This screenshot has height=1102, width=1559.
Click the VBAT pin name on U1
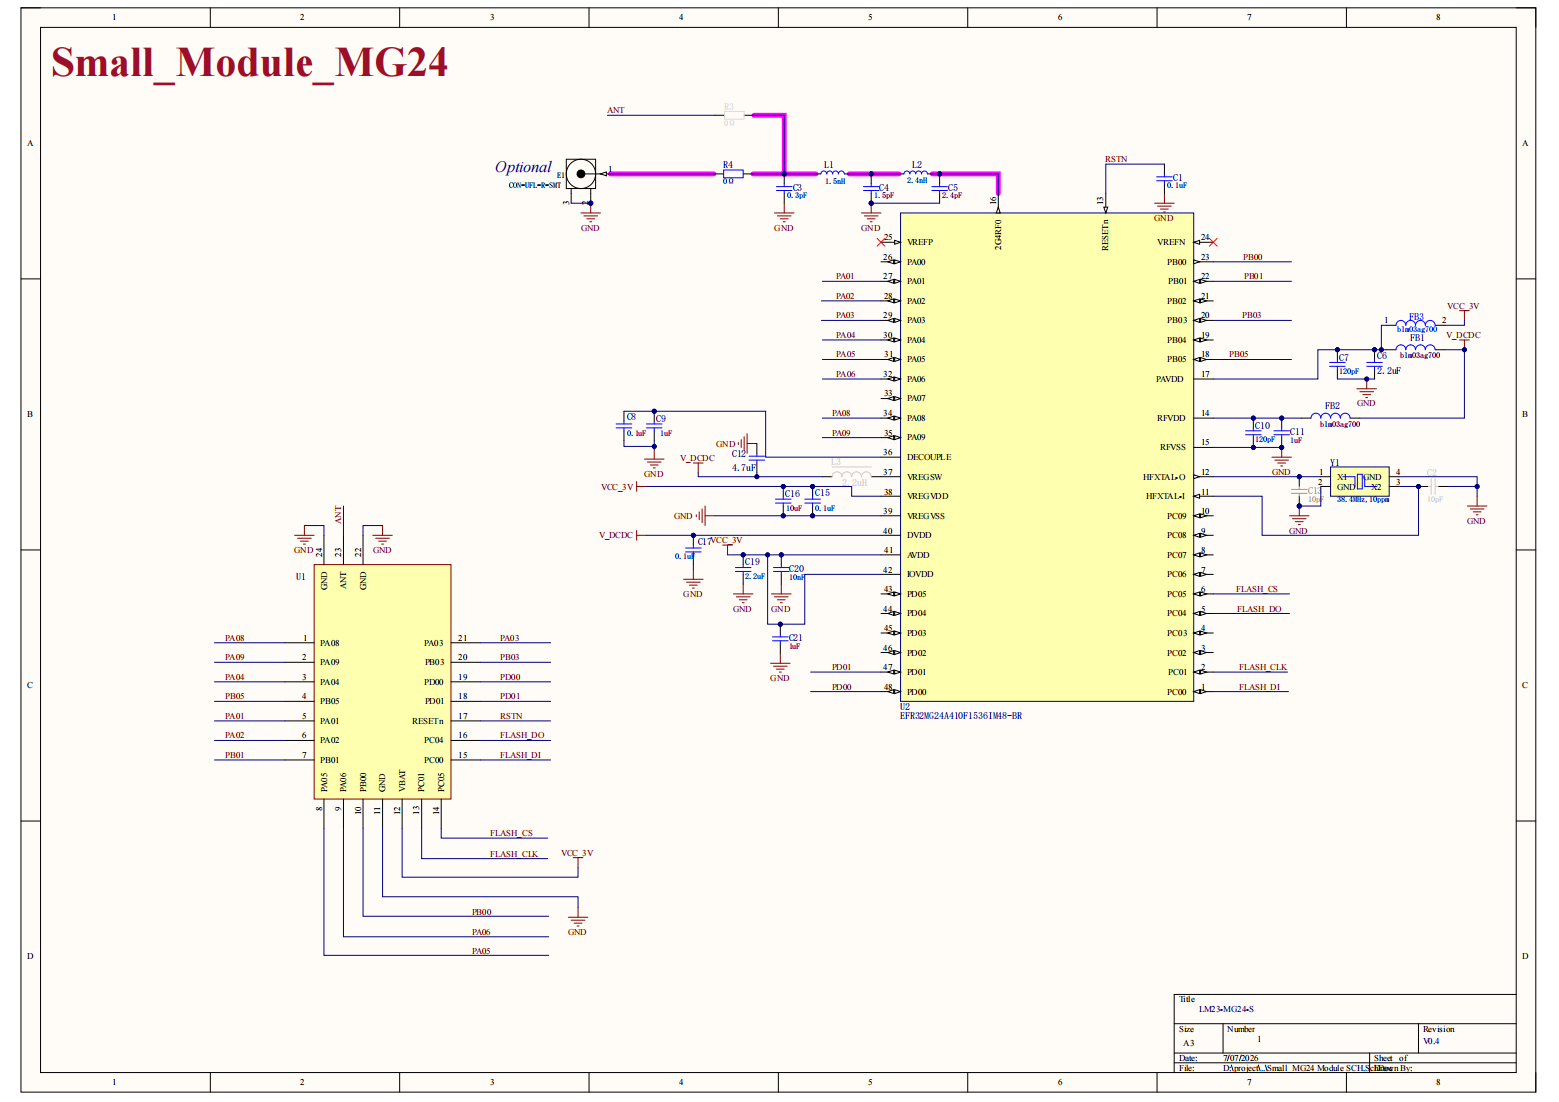click(402, 781)
